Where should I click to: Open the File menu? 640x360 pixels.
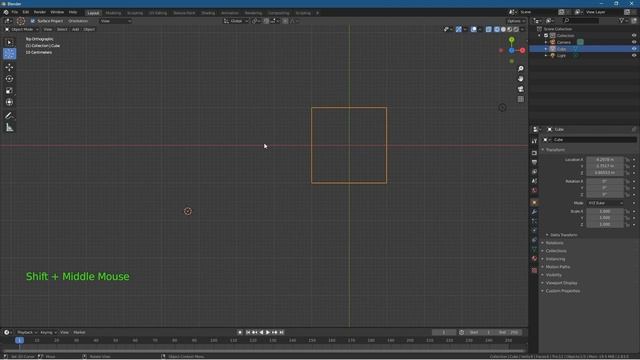tap(15, 12)
